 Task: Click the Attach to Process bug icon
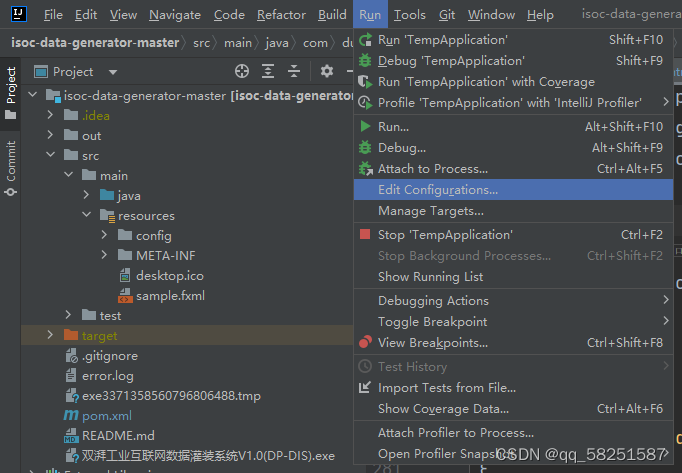[x=365, y=168]
